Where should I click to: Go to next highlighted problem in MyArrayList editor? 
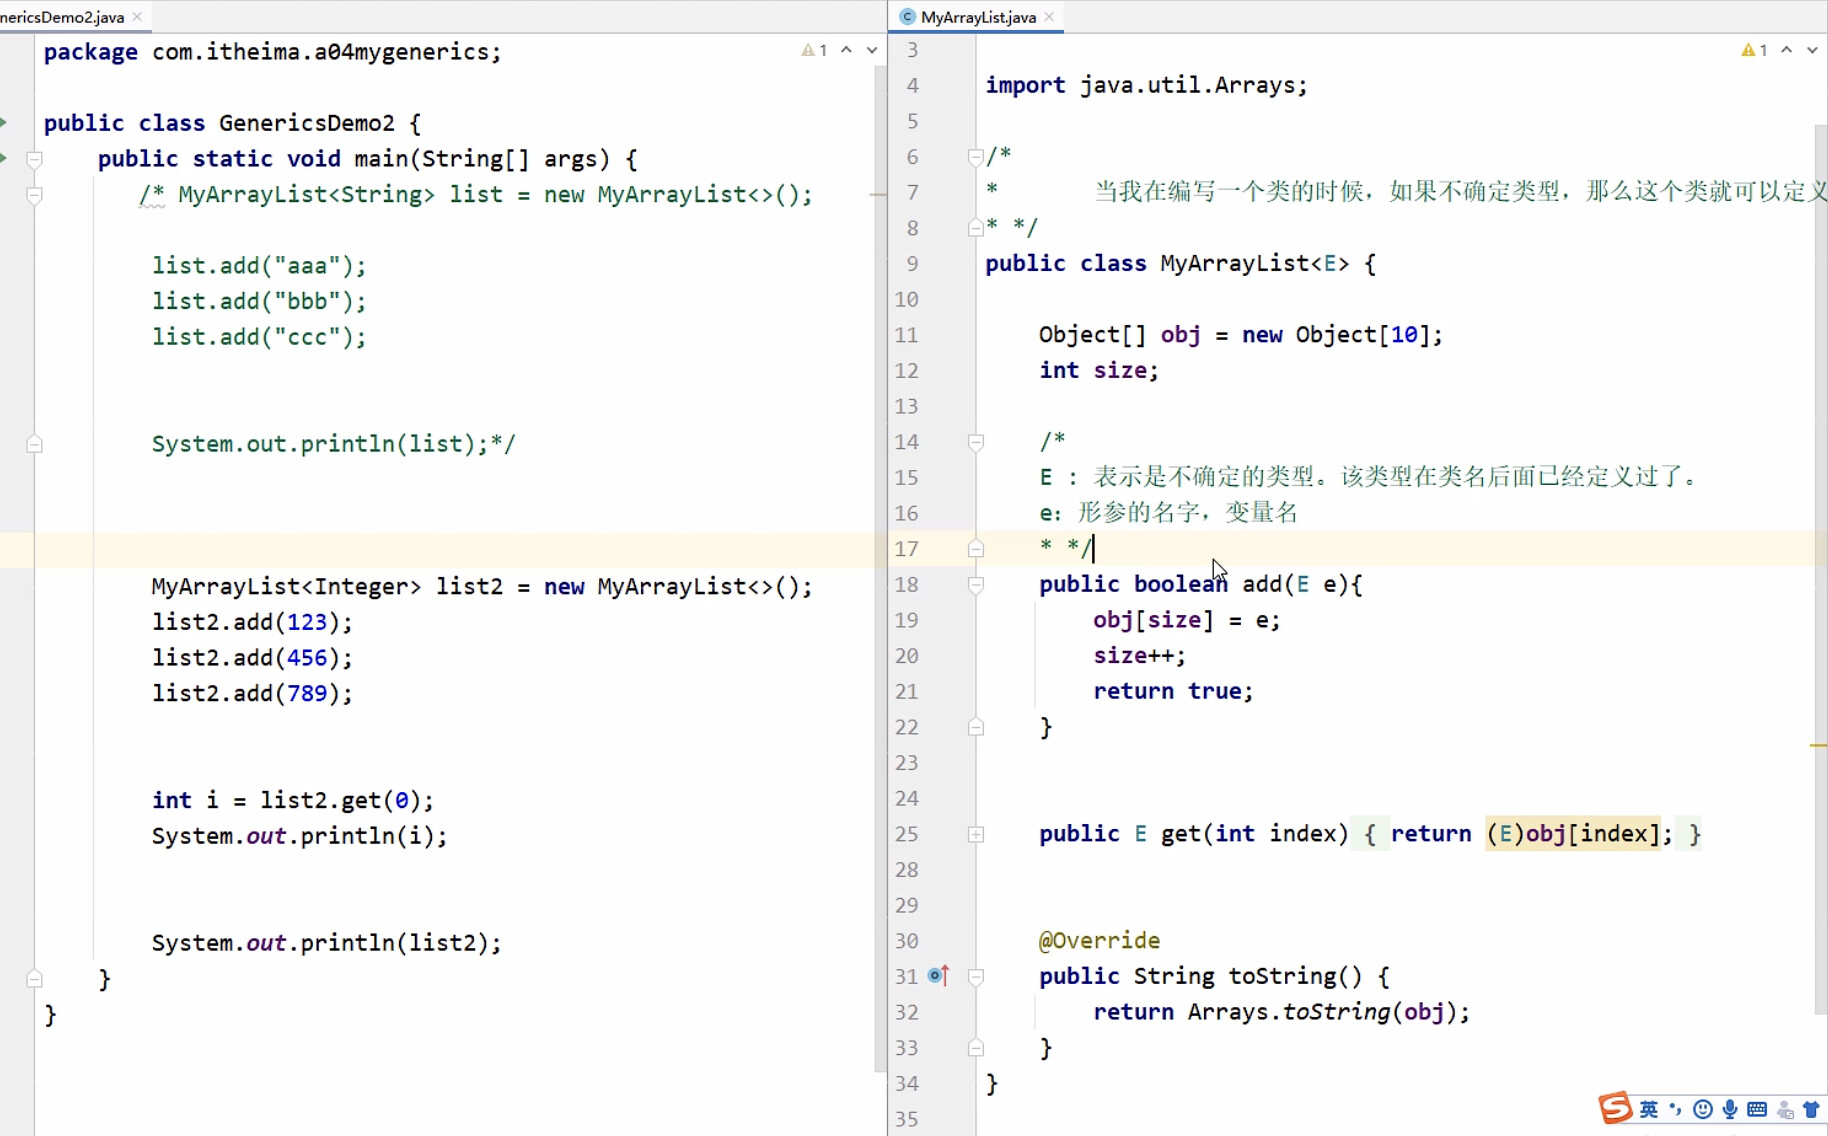click(1812, 50)
